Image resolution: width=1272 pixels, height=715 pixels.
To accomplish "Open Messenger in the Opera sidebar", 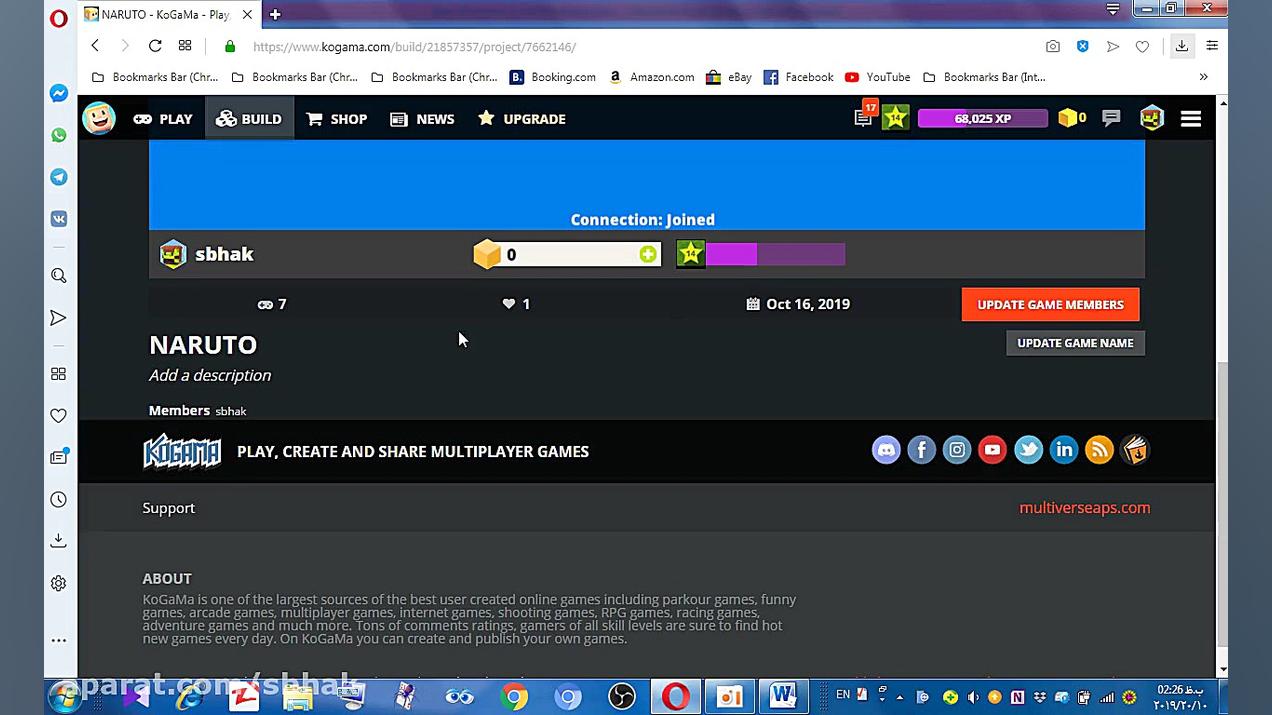I will (x=59, y=93).
